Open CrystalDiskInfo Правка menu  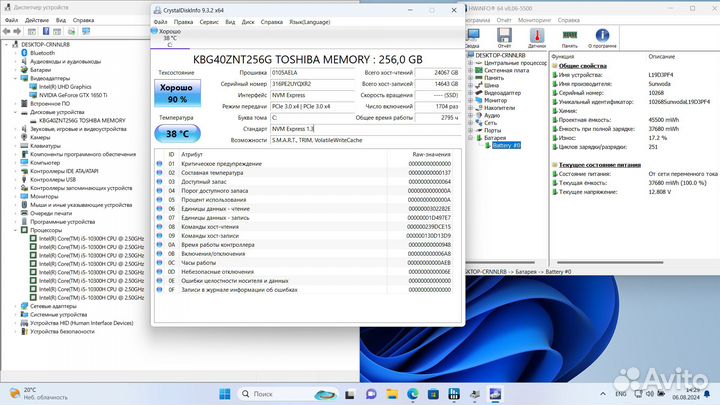(183, 22)
